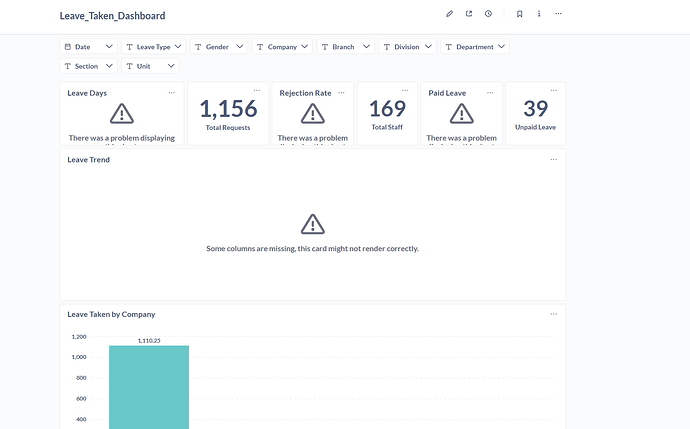This screenshot has width=690, height=429.
Task: Open the header three-dot more menu
Action: [x=558, y=14]
